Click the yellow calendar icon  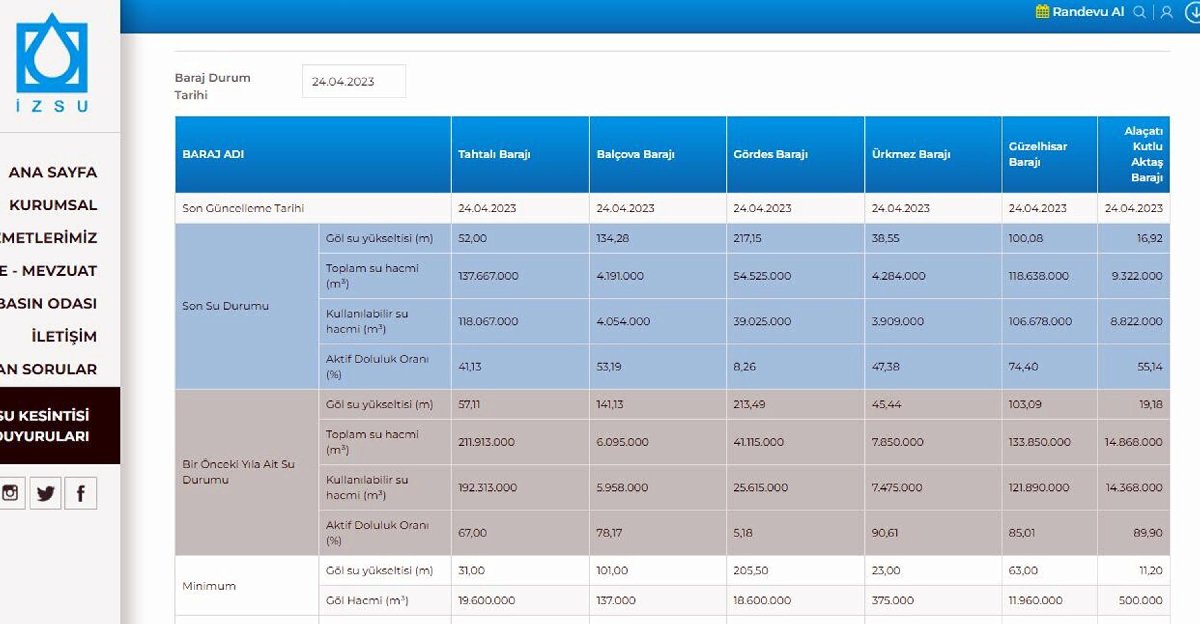pyautogui.click(x=1042, y=12)
